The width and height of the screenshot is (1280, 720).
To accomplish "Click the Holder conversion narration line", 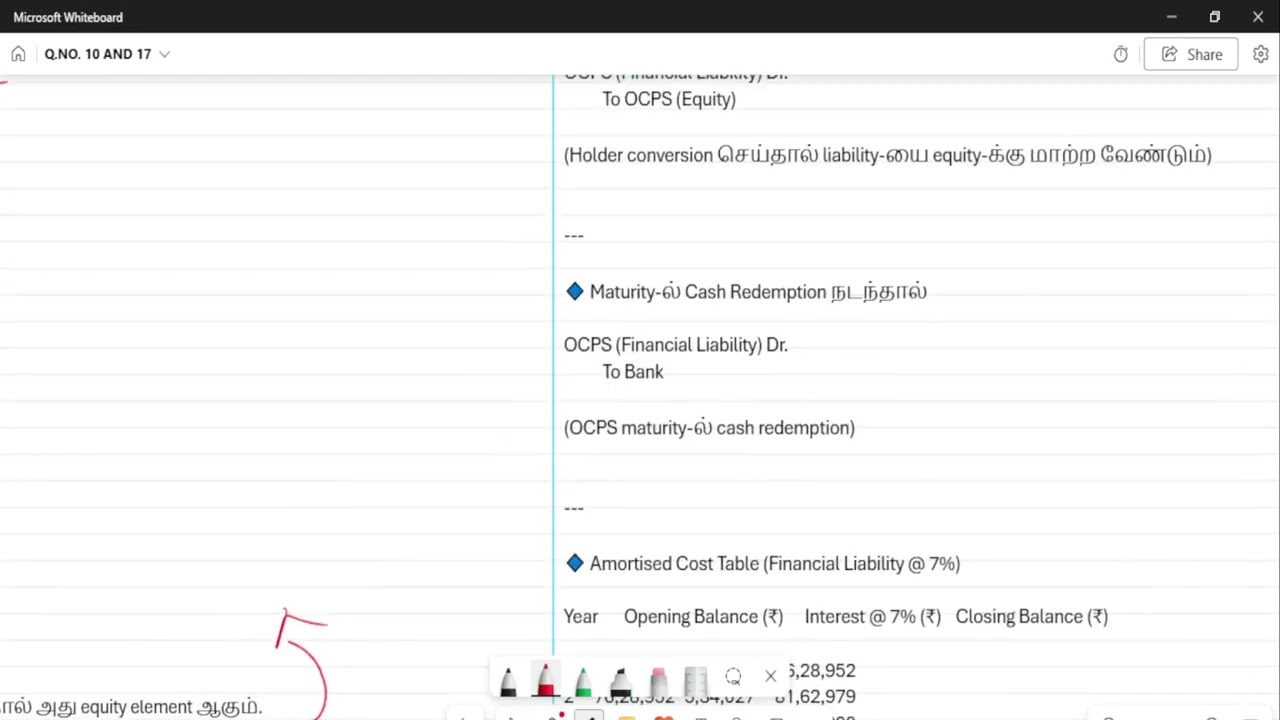I will tap(888, 155).
